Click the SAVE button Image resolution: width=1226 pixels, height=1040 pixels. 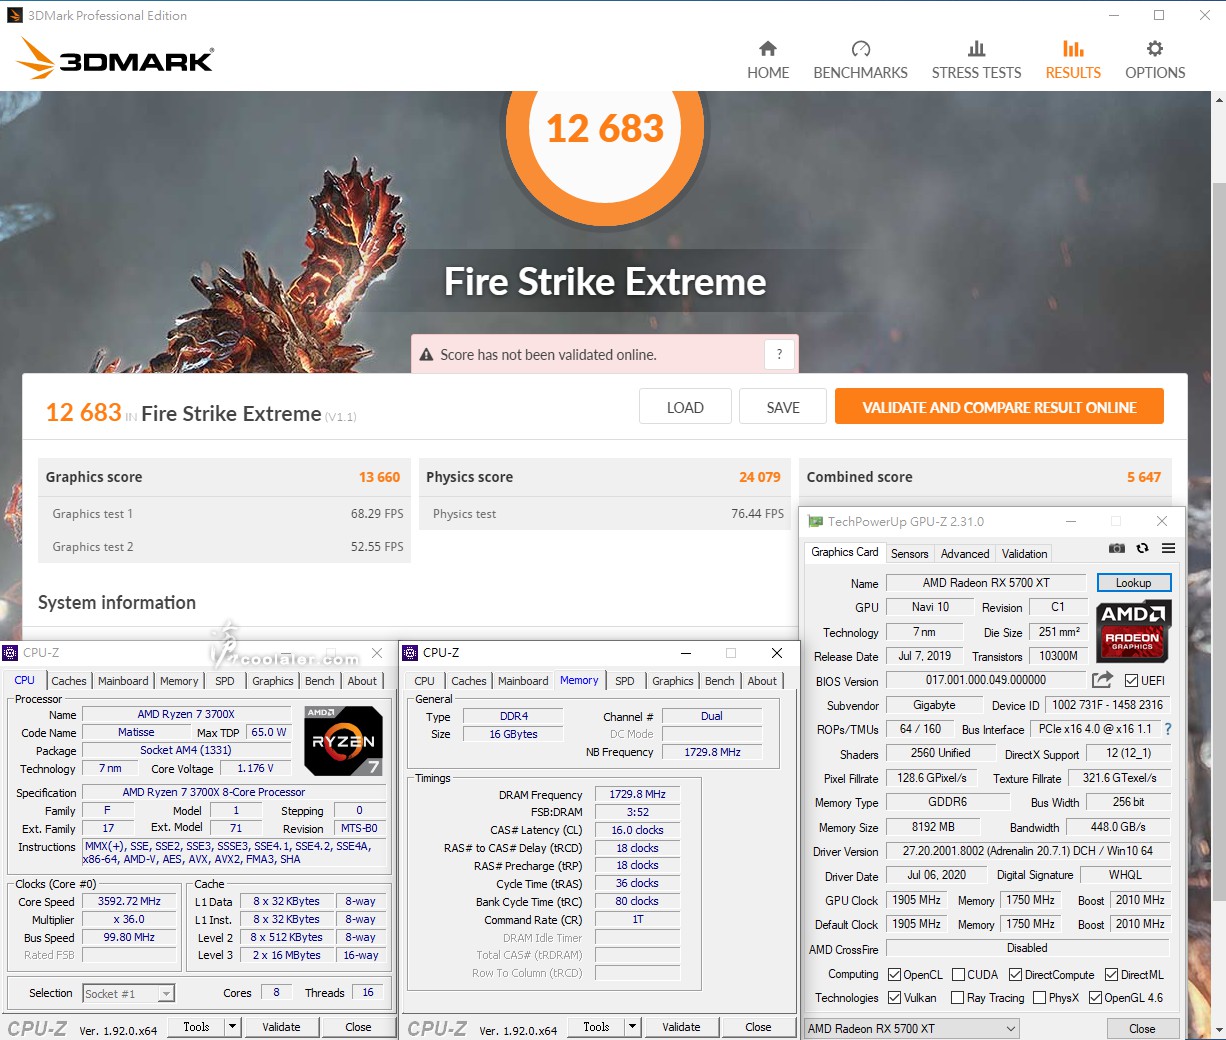click(x=783, y=407)
